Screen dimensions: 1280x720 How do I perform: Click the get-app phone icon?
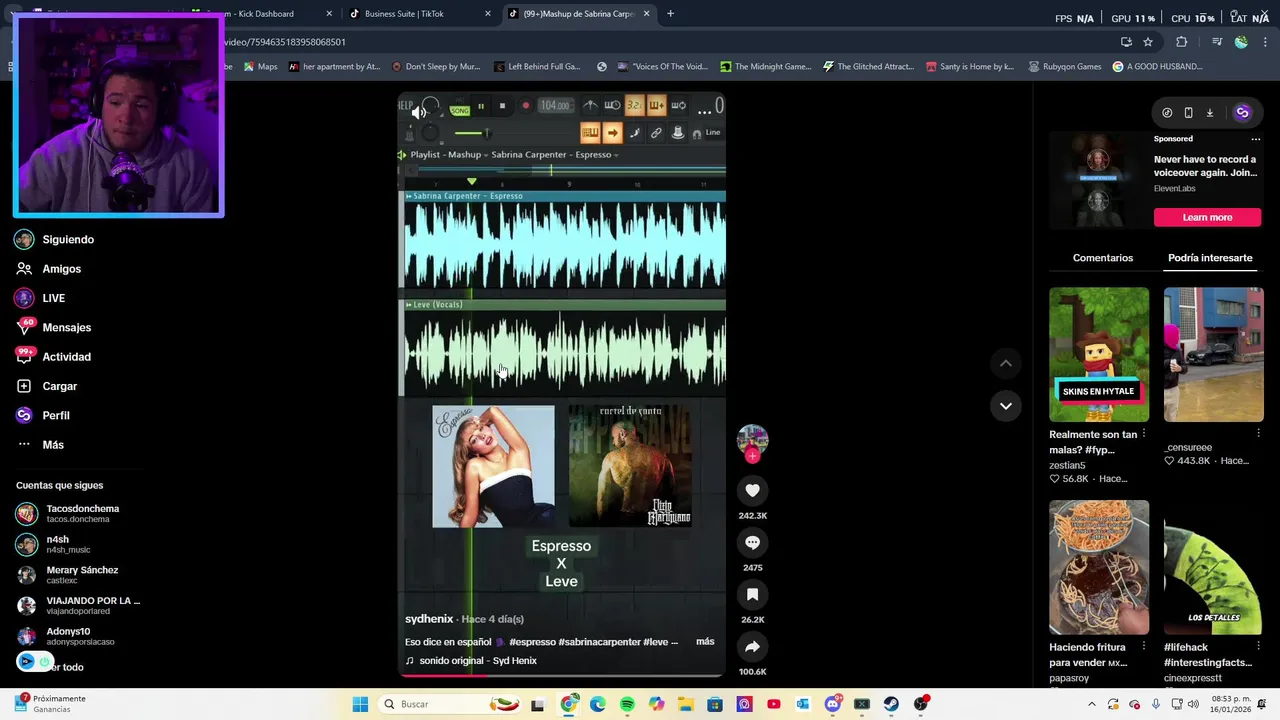coord(1188,113)
